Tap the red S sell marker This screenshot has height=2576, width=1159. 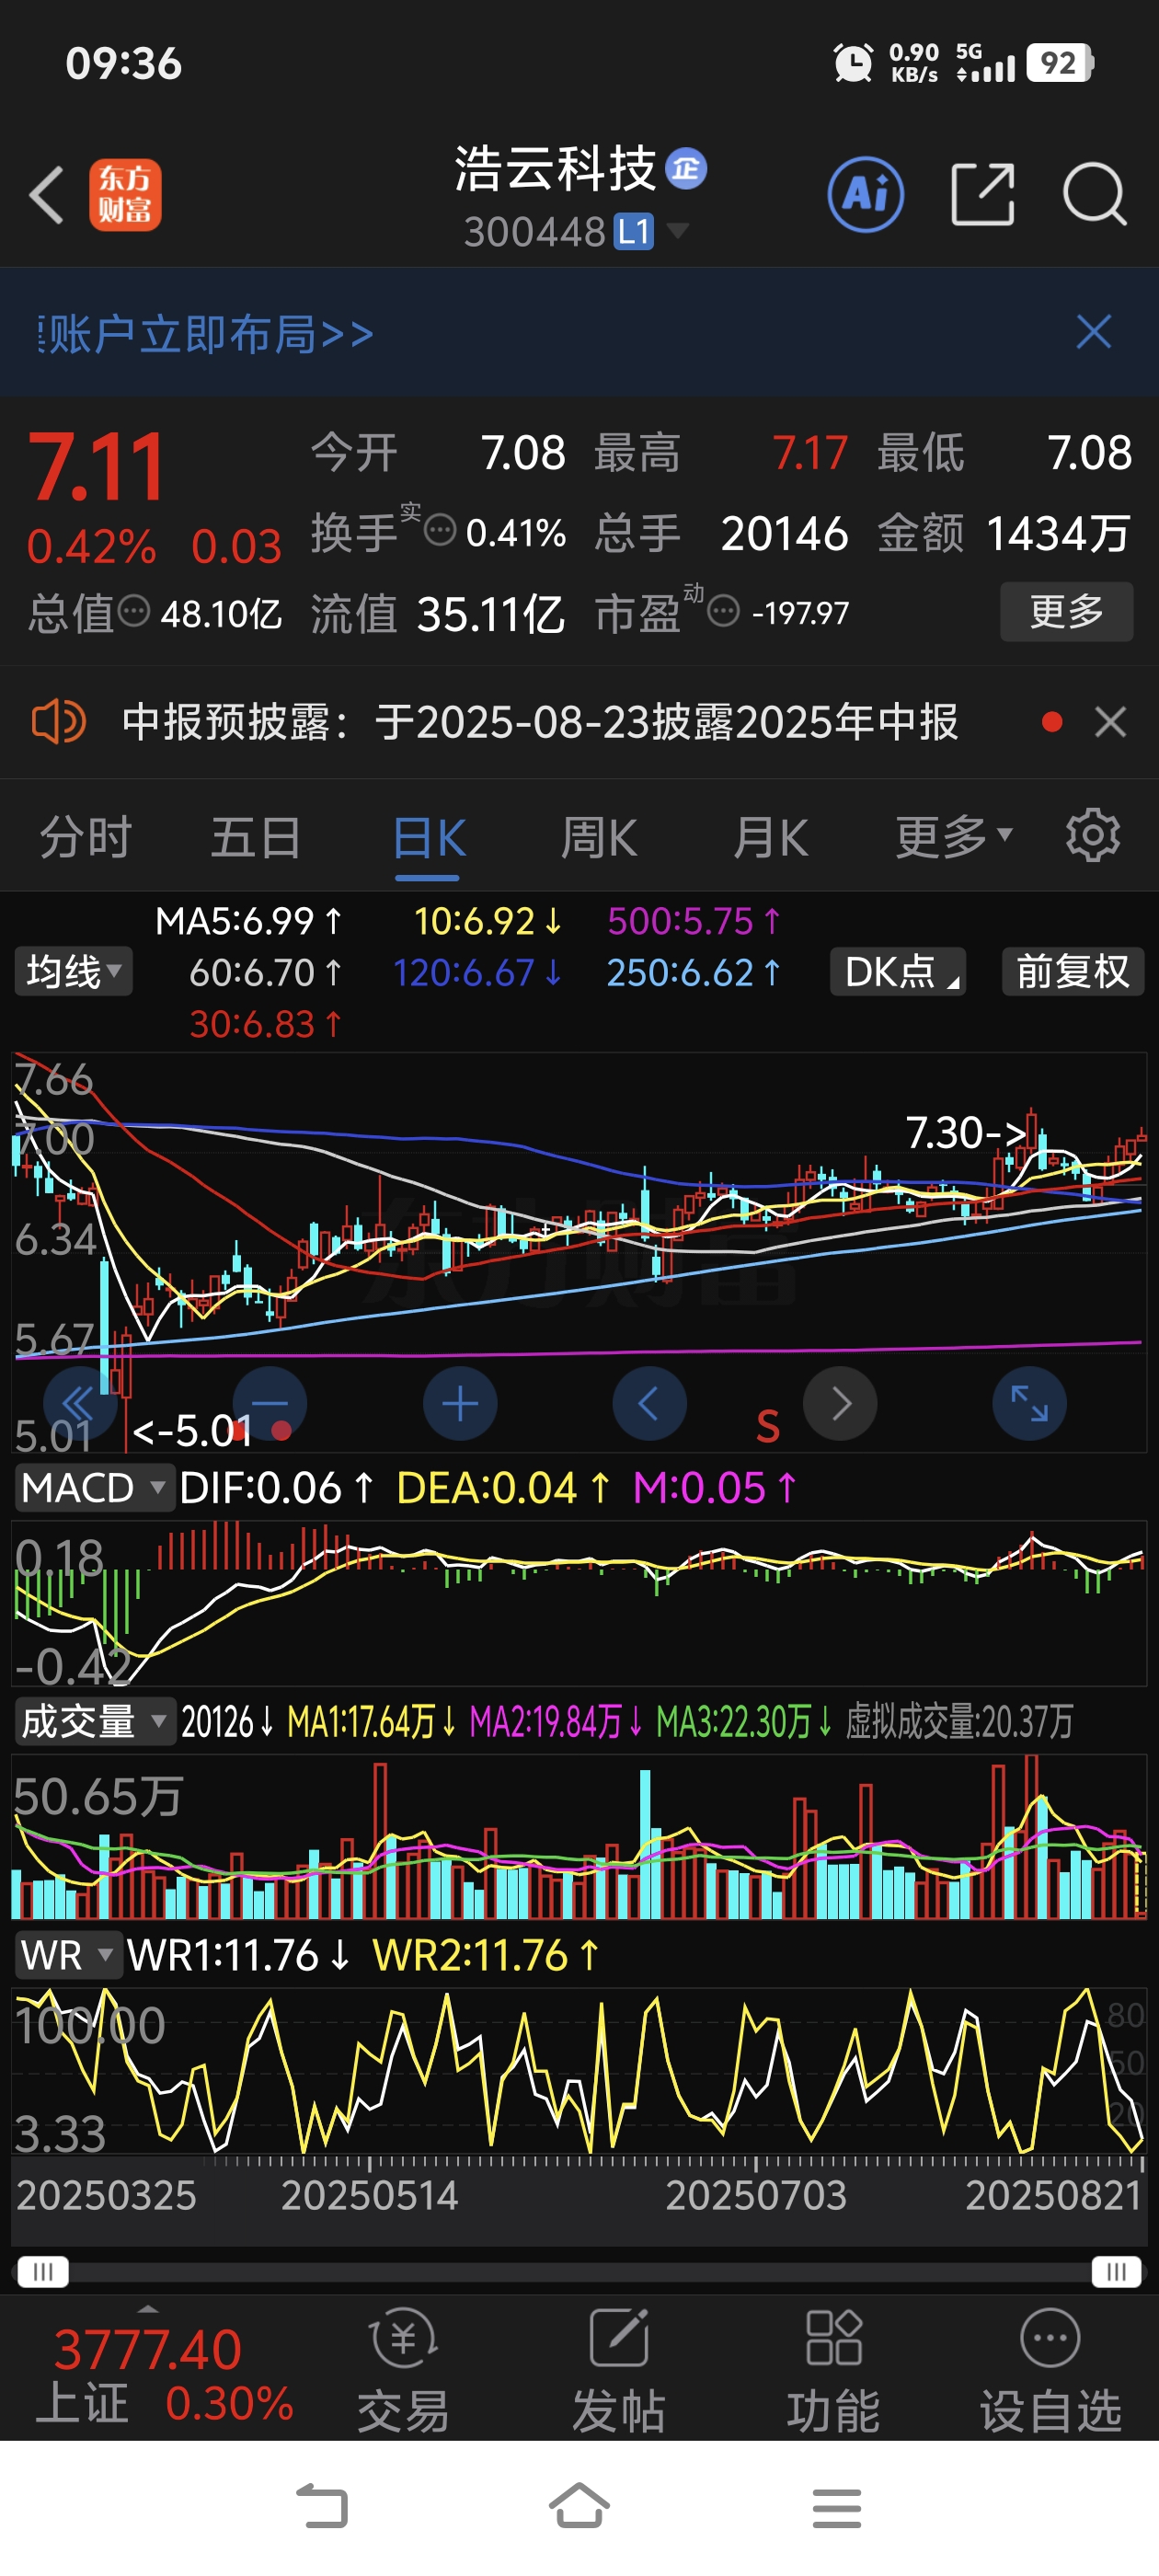767,1426
